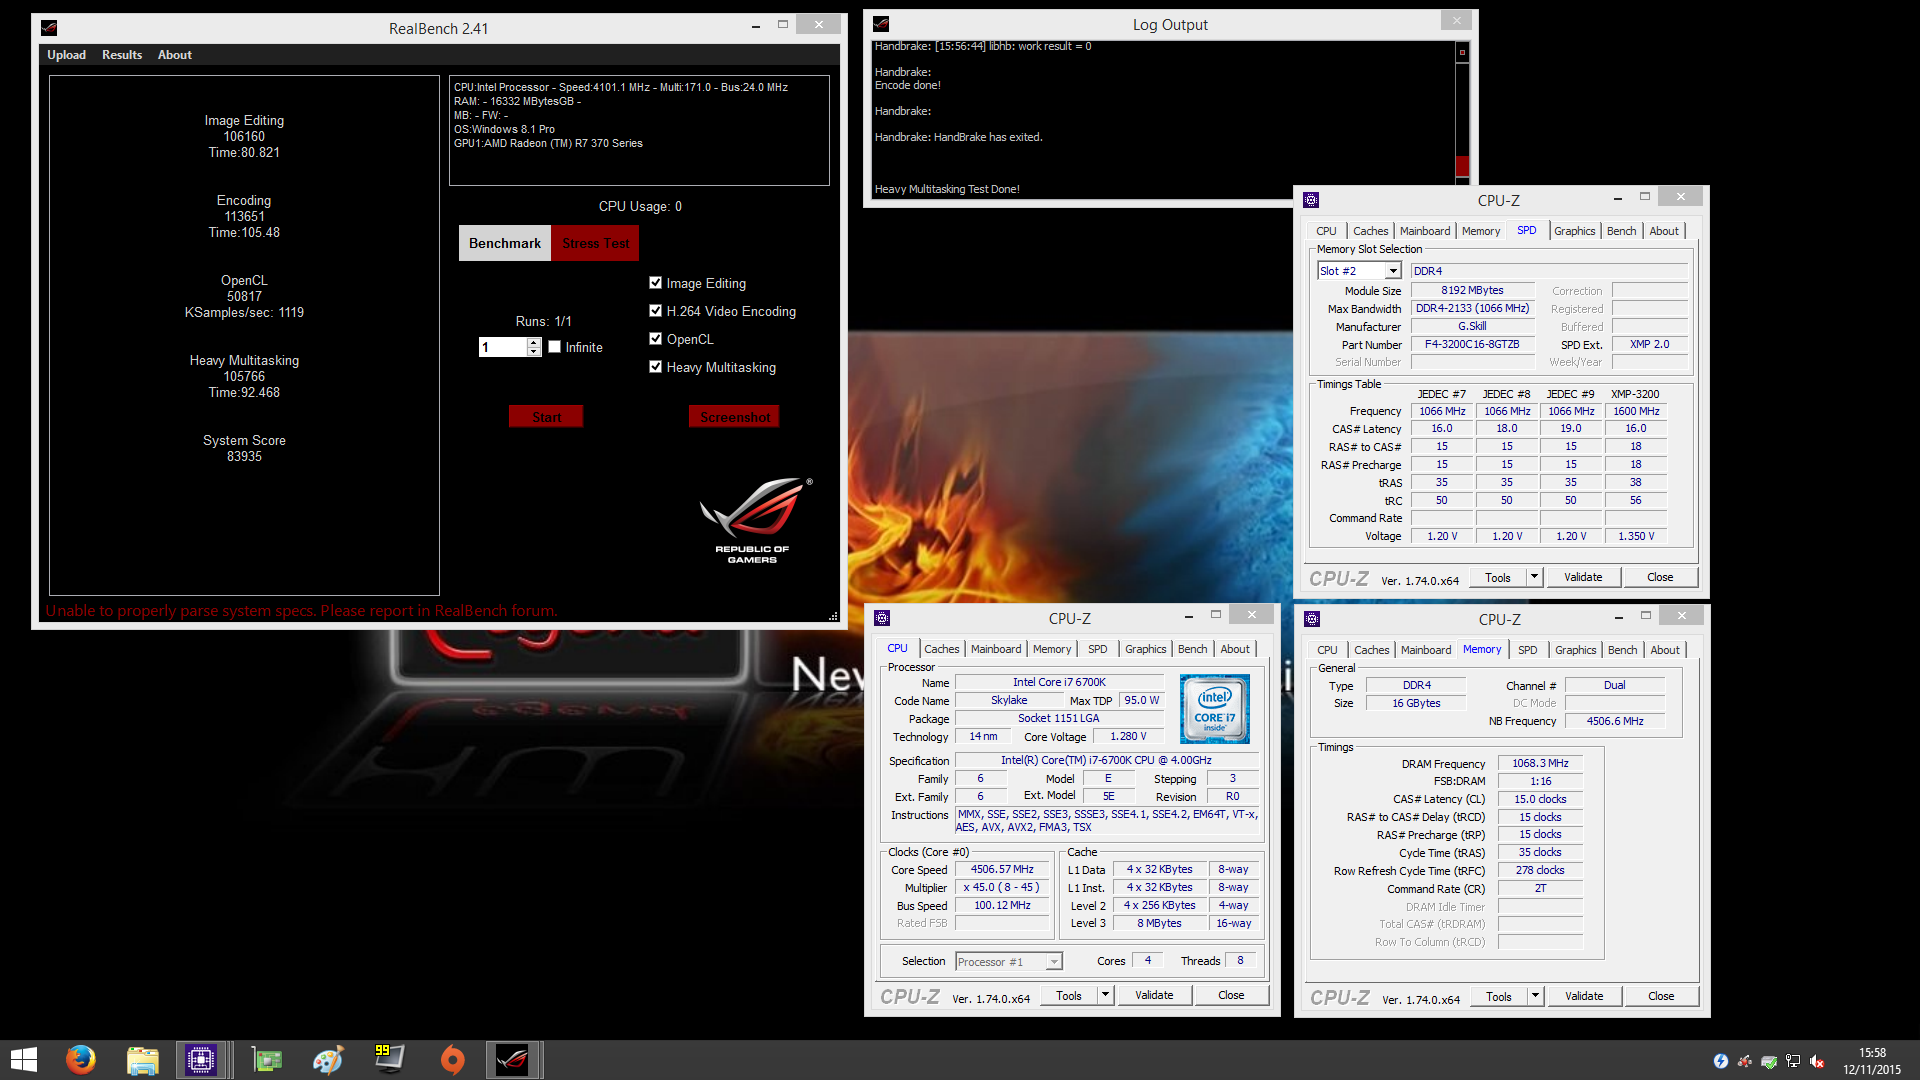
Task: Expand Tools arrow in SPD CPU-Z window
Action: tap(1534, 577)
